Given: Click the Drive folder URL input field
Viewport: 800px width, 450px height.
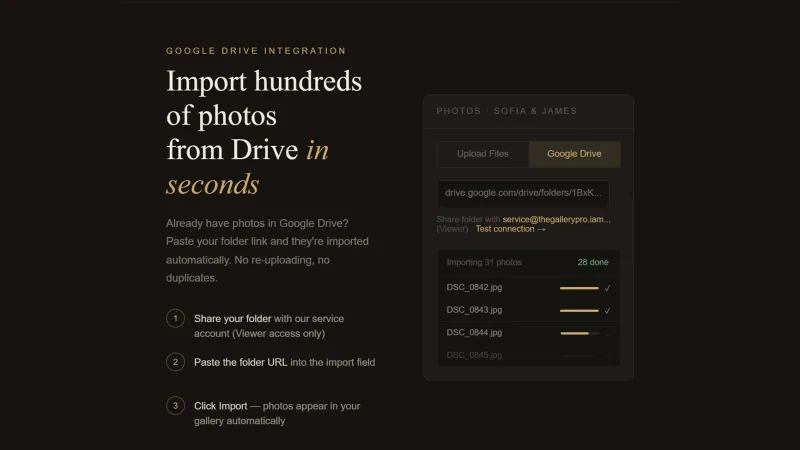Looking at the screenshot, I should (523, 193).
